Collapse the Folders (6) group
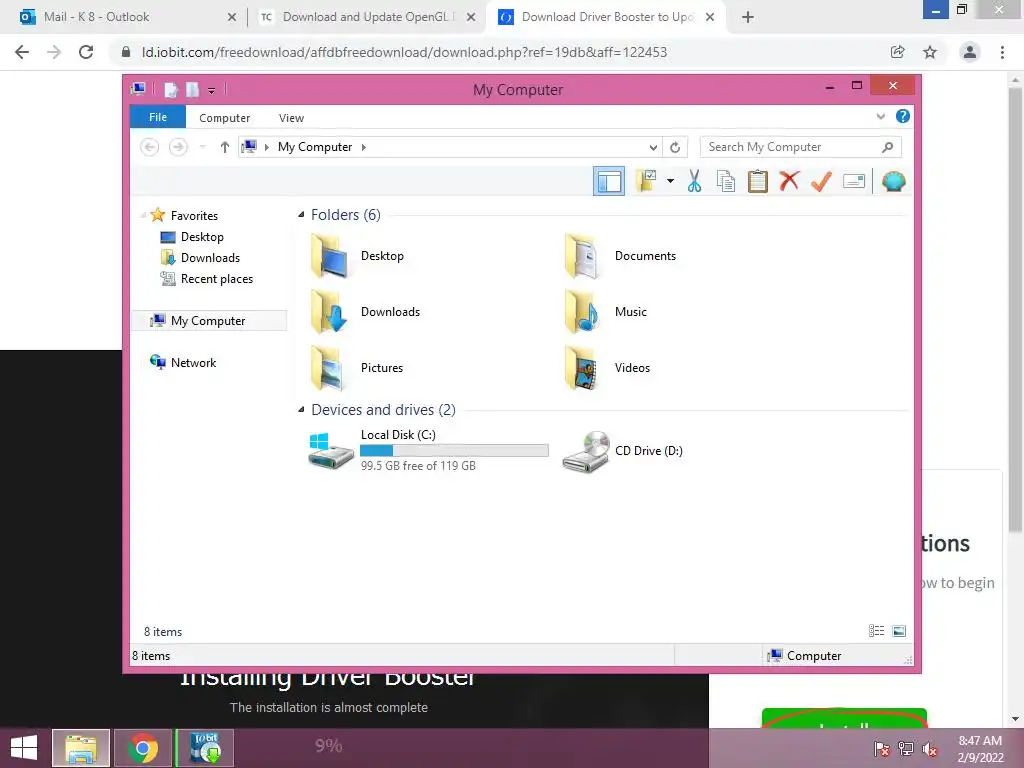The width and height of the screenshot is (1024, 768). (x=301, y=215)
